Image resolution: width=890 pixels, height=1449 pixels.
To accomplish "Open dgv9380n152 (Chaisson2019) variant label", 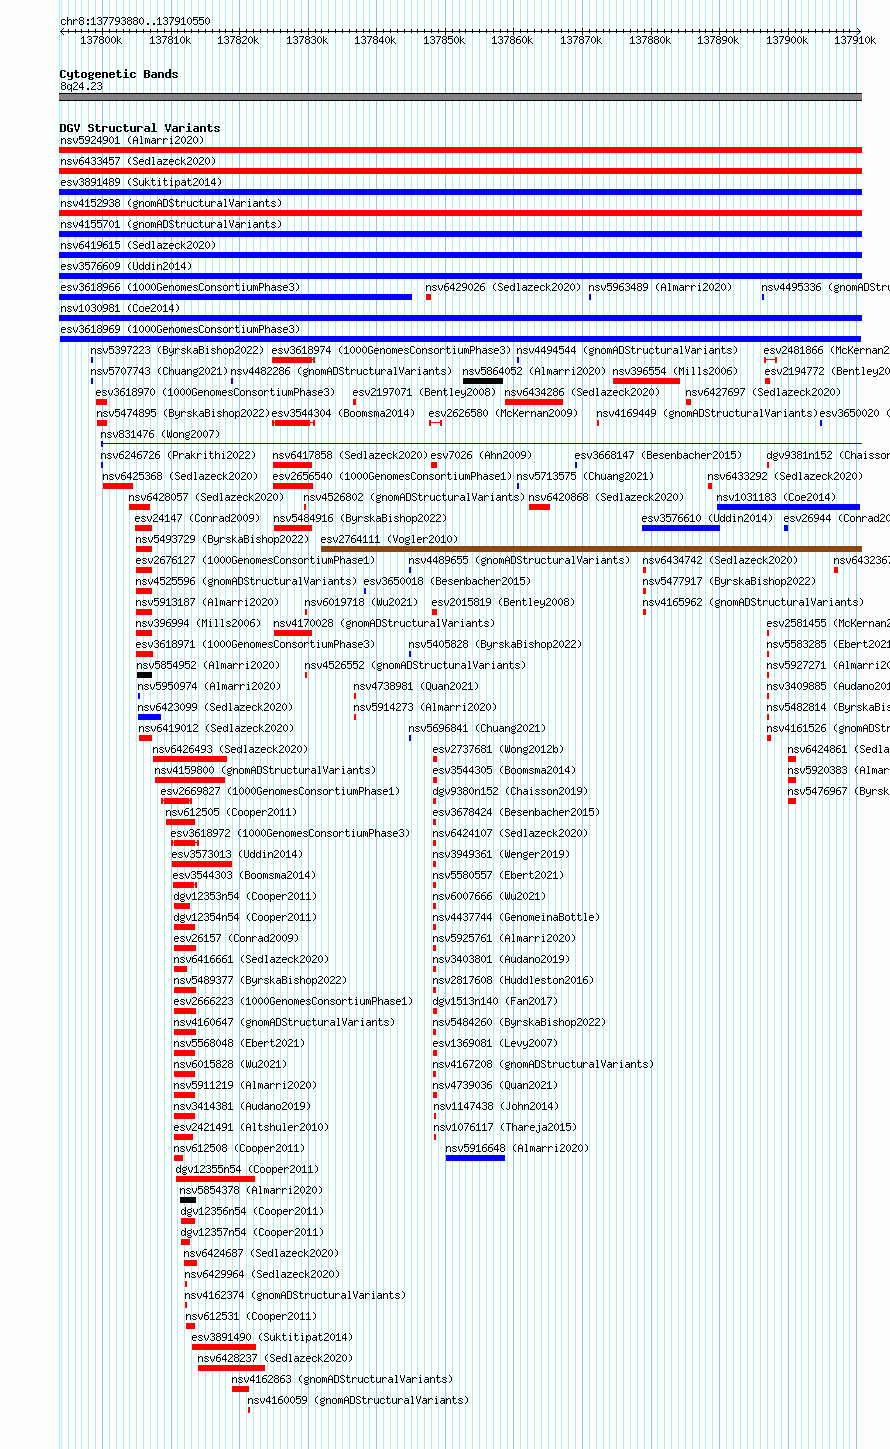I will (510, 791).
